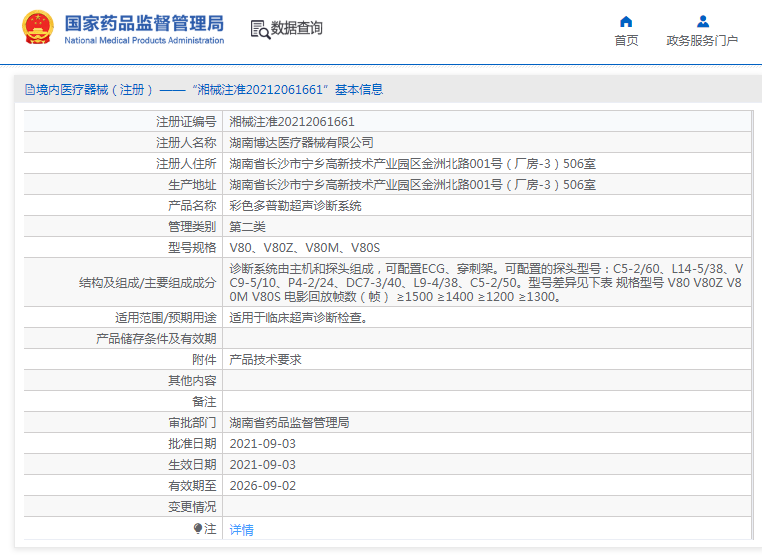Click the 变更情况 row label
The height and width of the screenshot is (555, 762).
click(192, 506)
